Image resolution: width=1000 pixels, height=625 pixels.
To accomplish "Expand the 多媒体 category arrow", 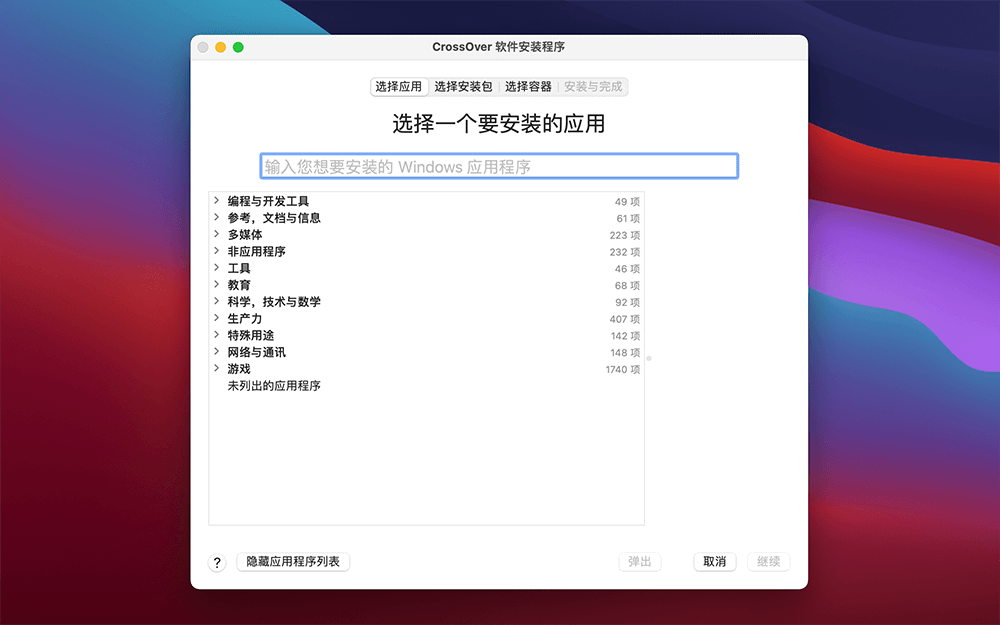I will click(216, 234).
